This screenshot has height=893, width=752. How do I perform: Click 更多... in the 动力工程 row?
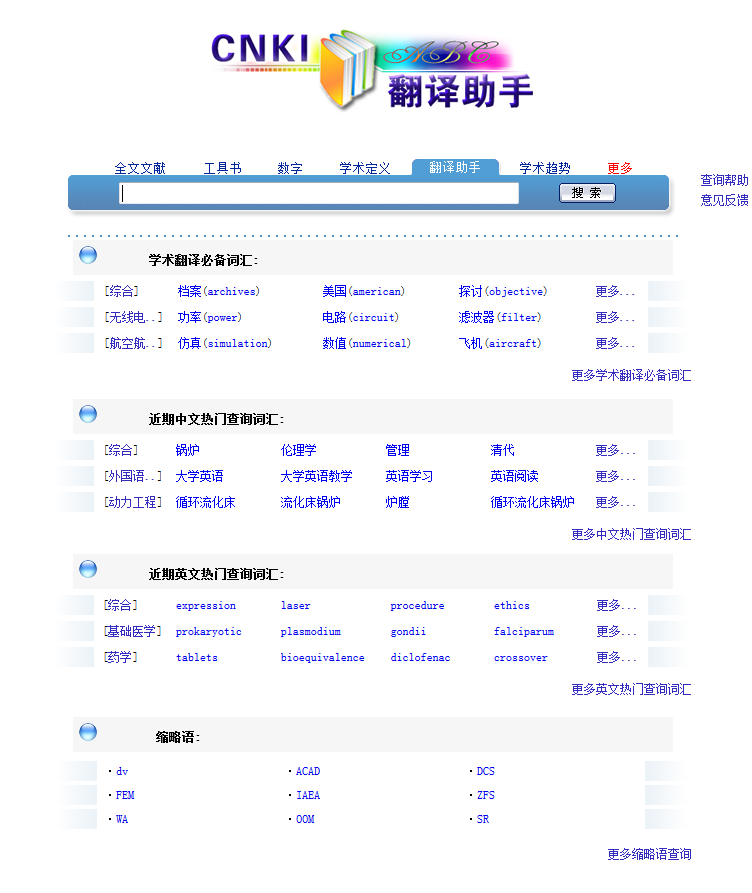[615, 502]
